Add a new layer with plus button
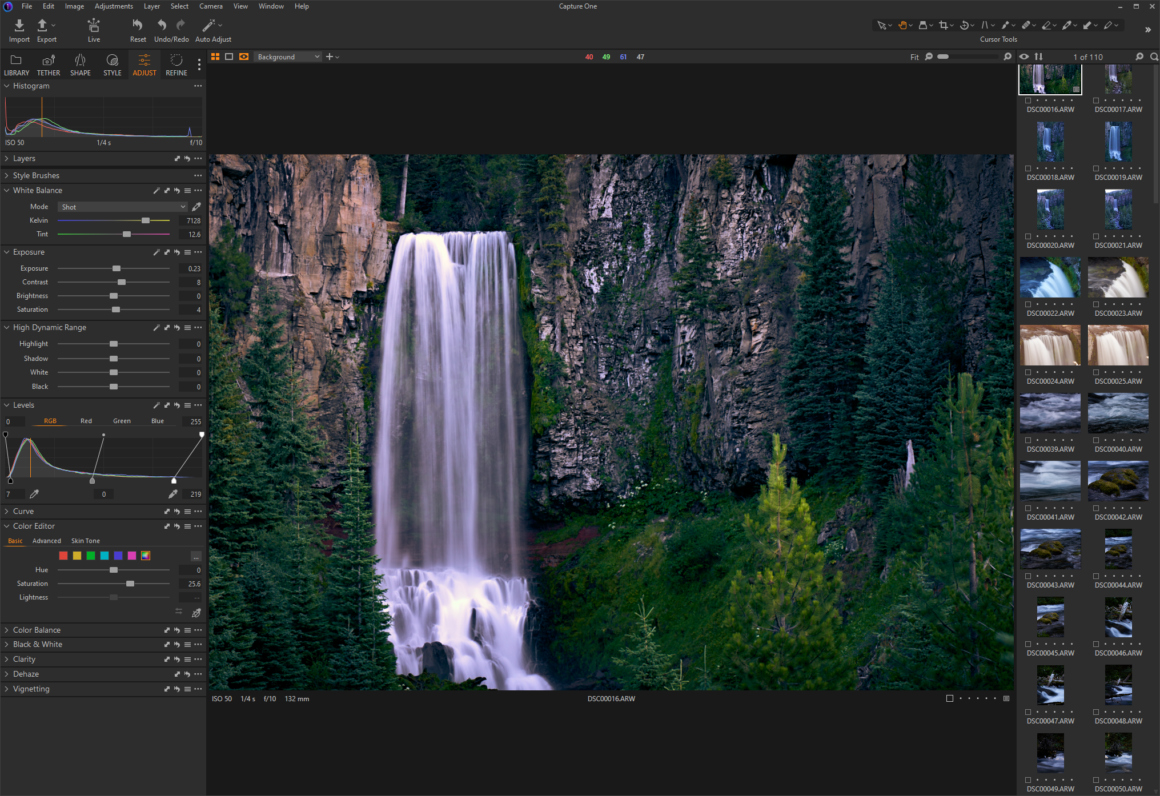 329,56
